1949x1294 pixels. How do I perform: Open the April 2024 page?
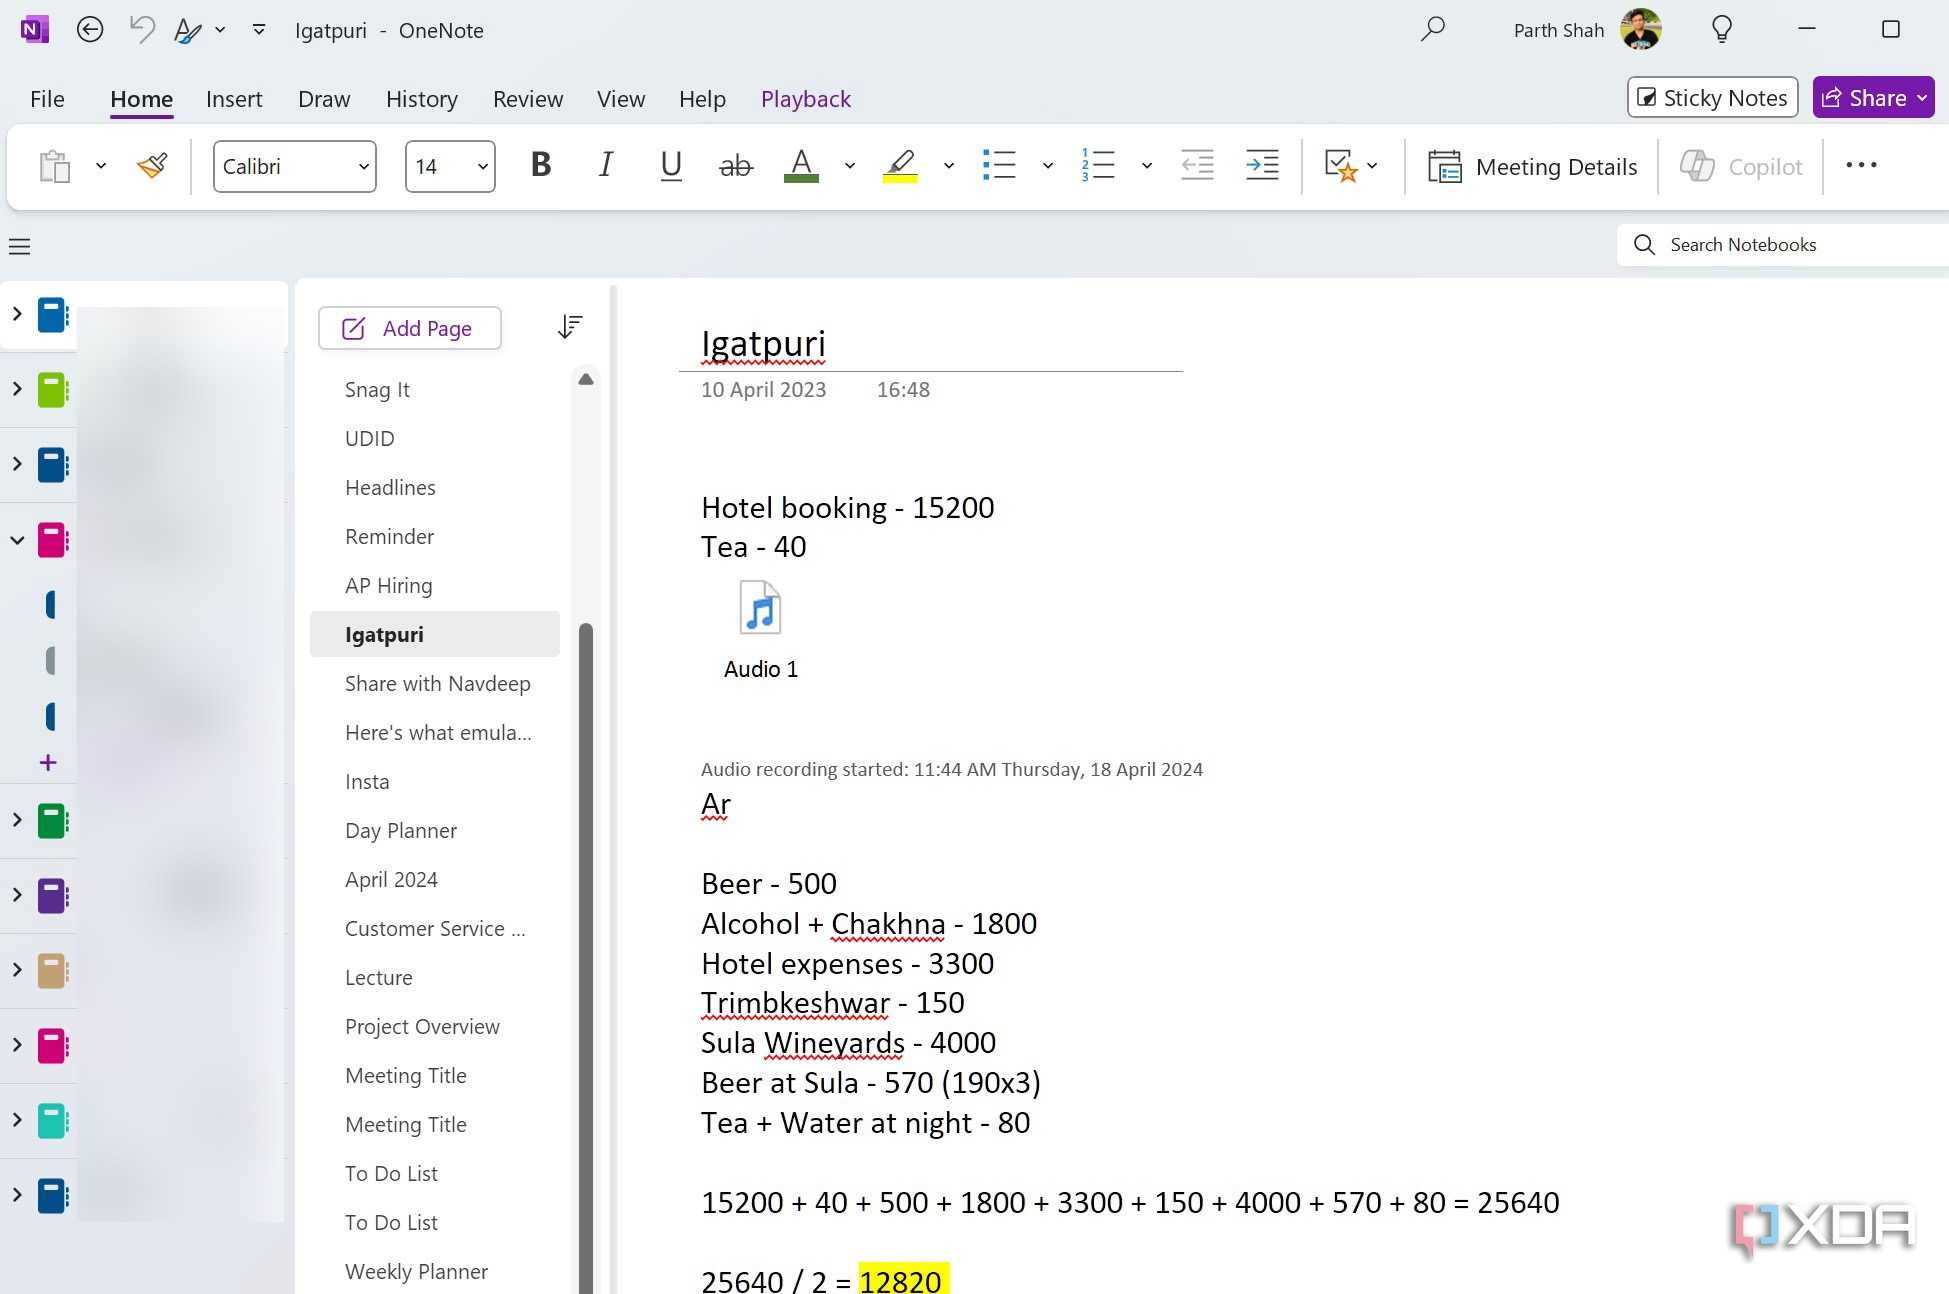435,879
